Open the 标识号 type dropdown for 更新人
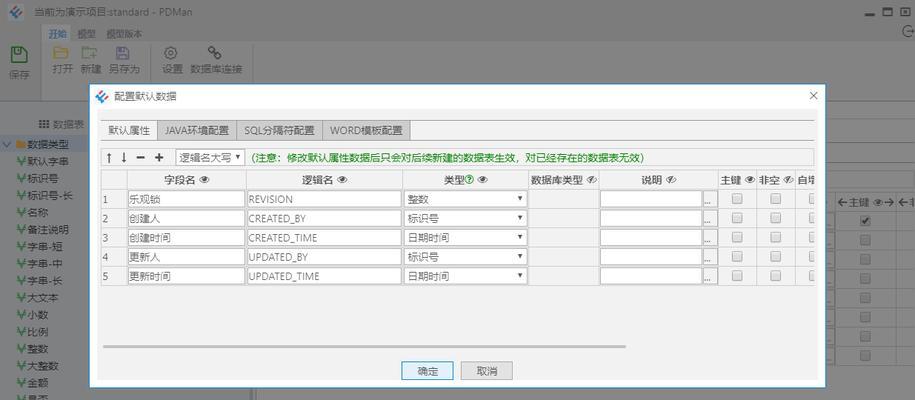Screen dimensions: 915x400 coord(465,257)
